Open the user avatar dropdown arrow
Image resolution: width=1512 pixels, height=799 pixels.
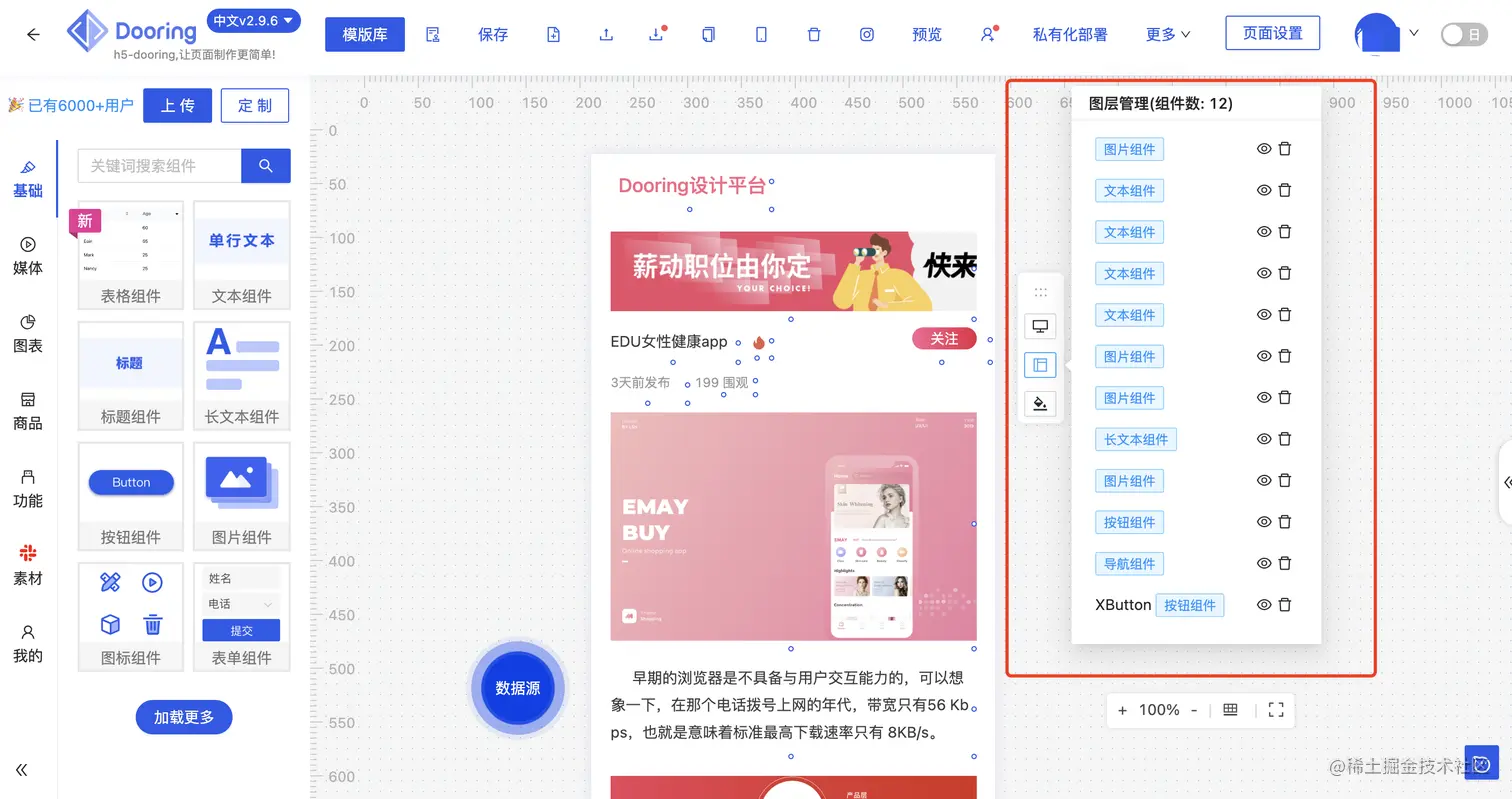click(x=1414, y=33)
